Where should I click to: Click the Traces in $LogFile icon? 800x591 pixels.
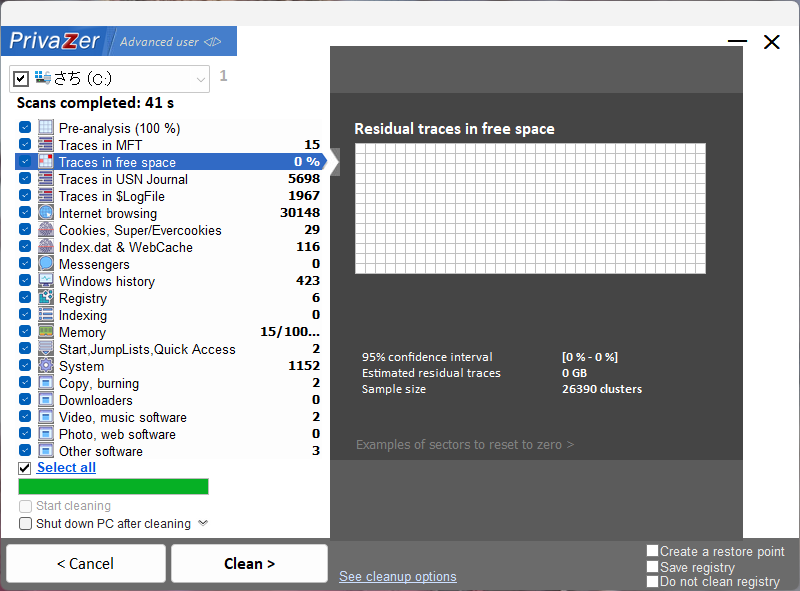(x=46, y=195)
